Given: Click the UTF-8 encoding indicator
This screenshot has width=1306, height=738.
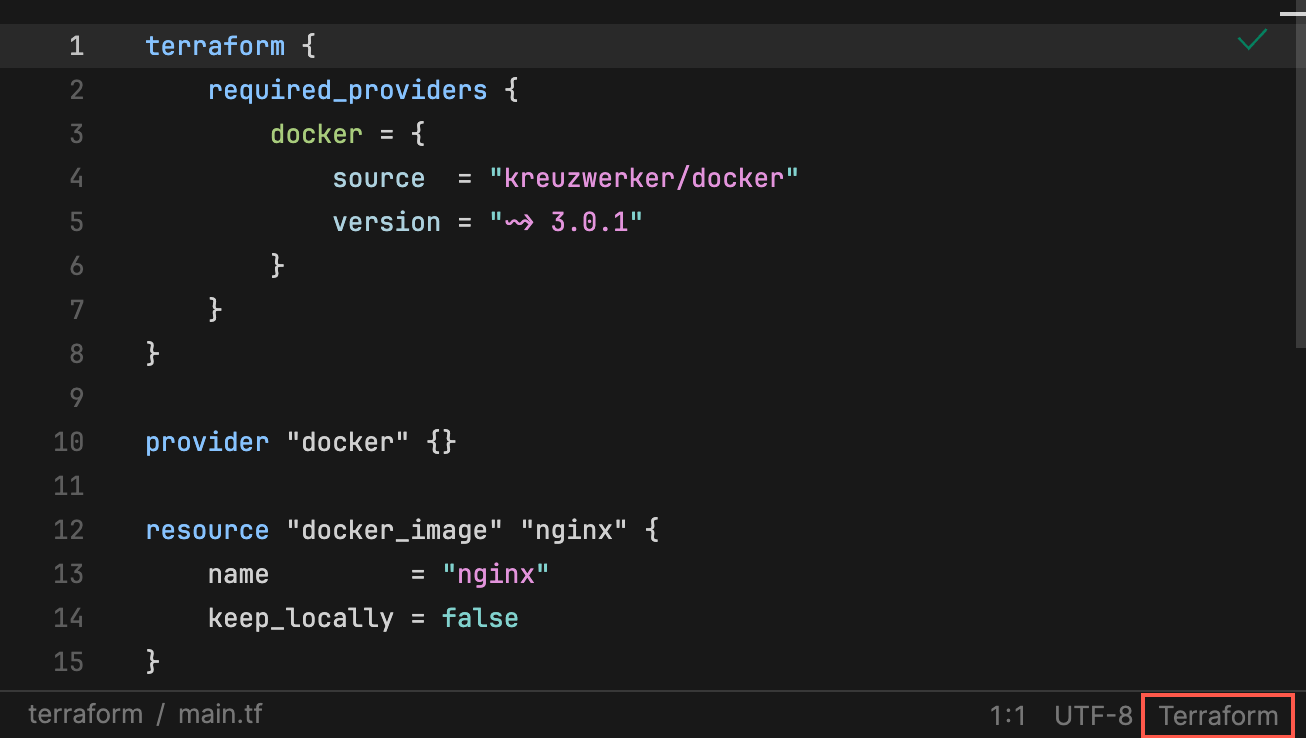Looking at the screenshot, I should click(1093, 715).
